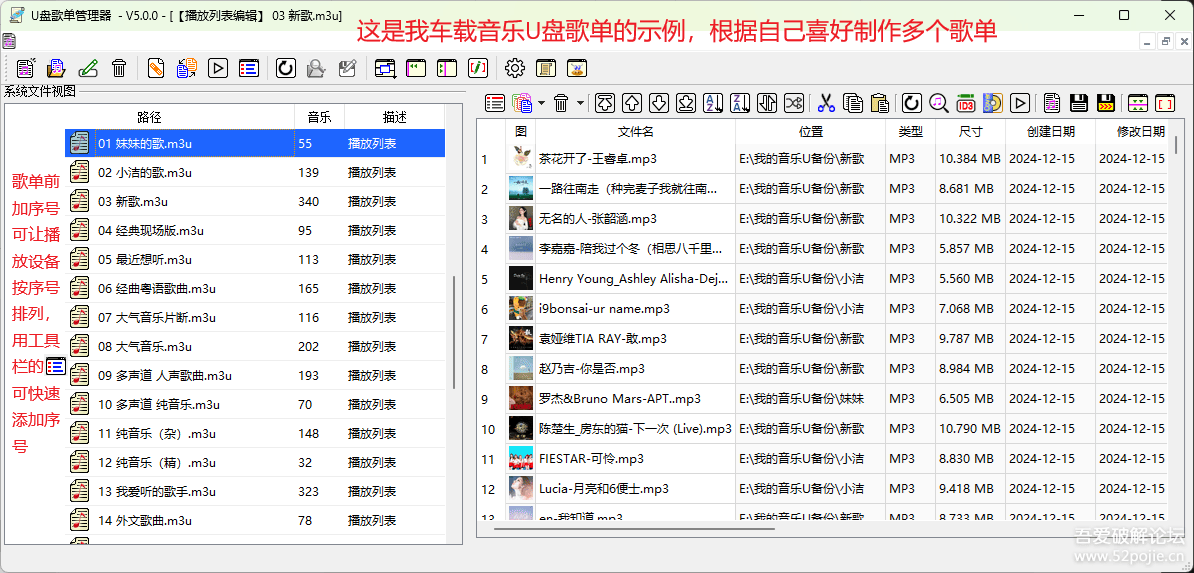Sort playlist A to Z
Screen dimensions: 1194x573
coord(714,102)
